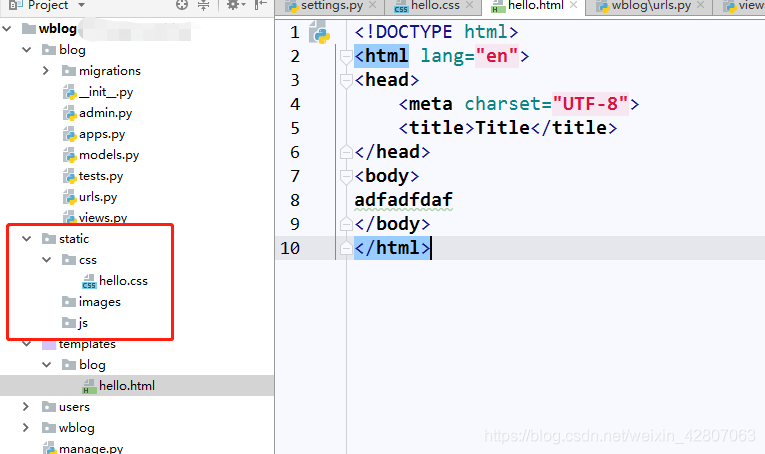Click the hello.html file icon in tree

tap(89, 386)
